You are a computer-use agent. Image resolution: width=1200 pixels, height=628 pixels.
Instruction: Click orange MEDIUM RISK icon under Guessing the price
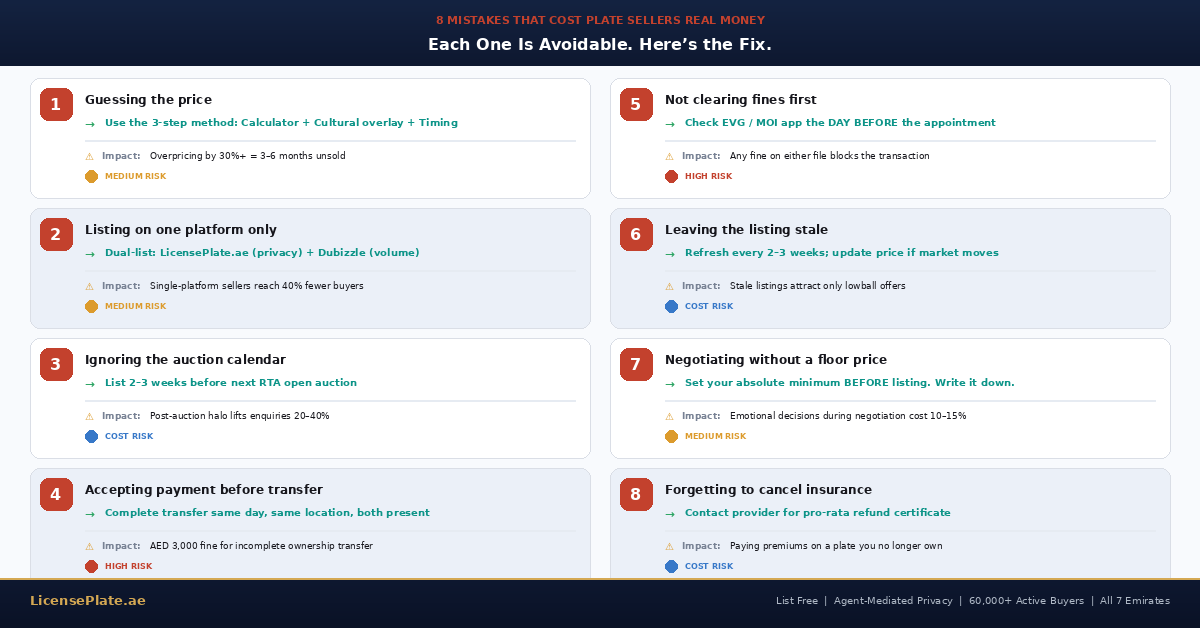click(91, 177)
